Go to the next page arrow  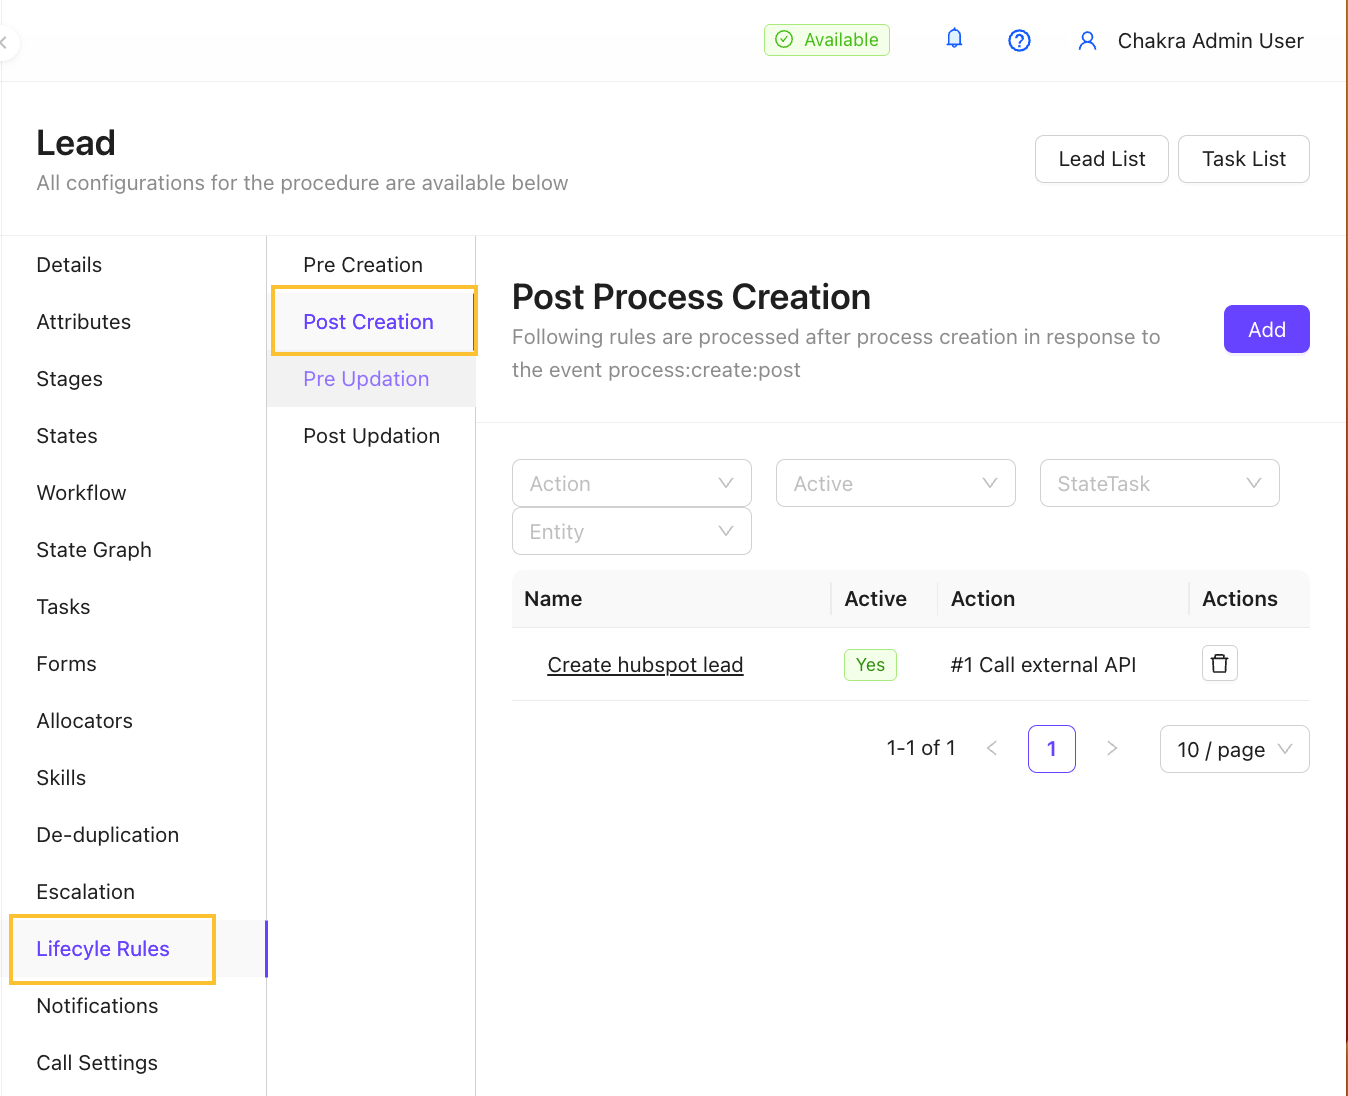click(x=1111, y=749)
